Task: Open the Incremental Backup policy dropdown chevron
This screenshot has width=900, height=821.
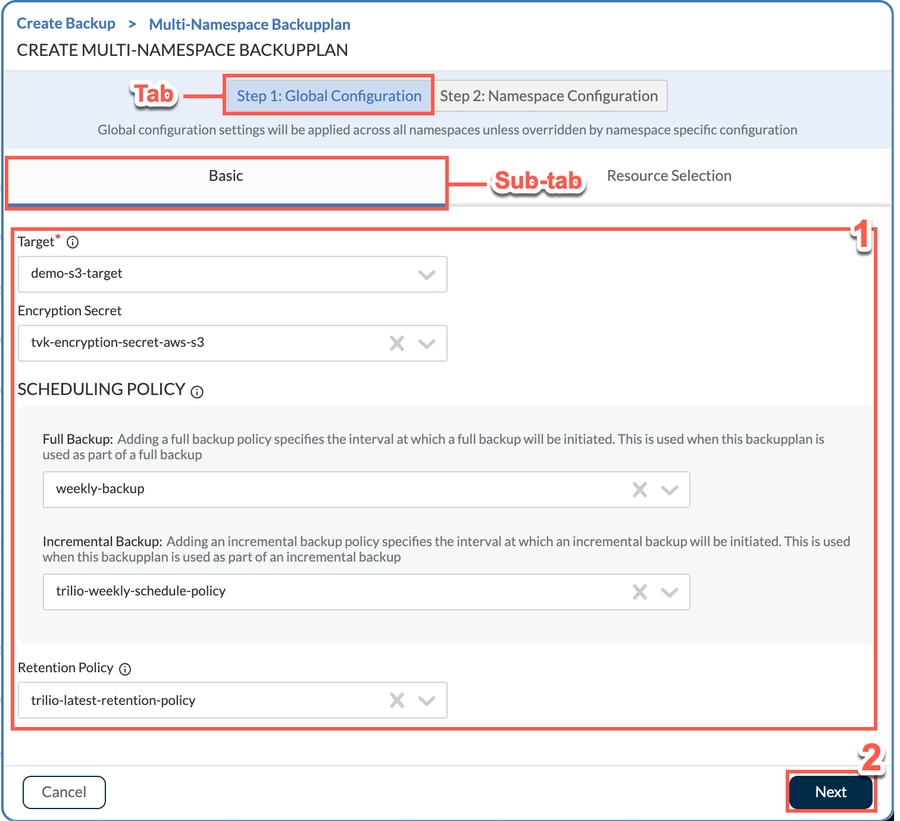Action: [x=670, y=592]
